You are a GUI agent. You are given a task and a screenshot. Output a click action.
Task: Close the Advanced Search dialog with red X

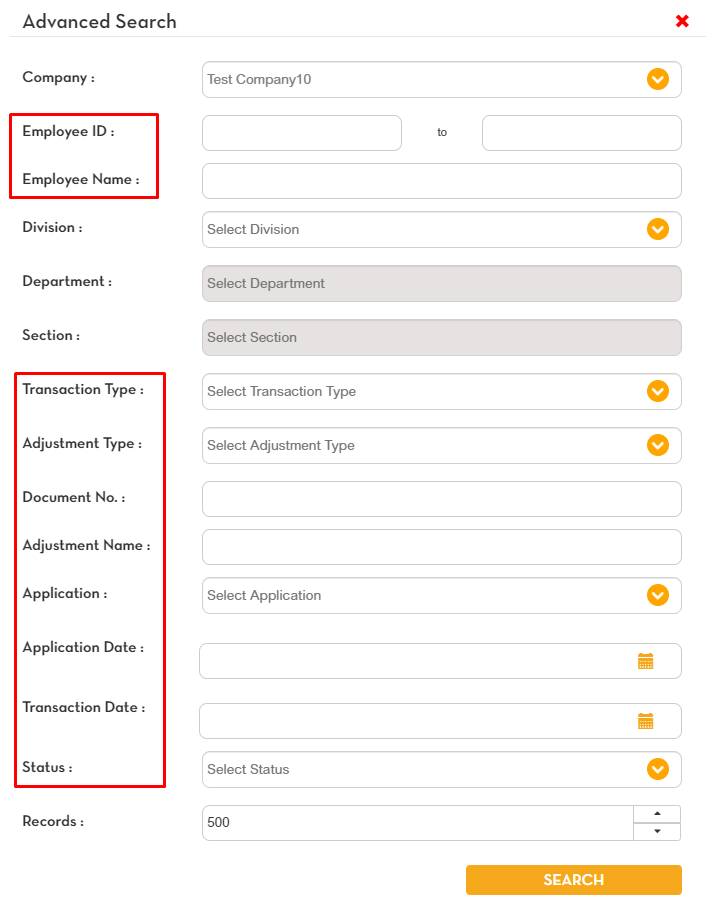tap(682, 22)
